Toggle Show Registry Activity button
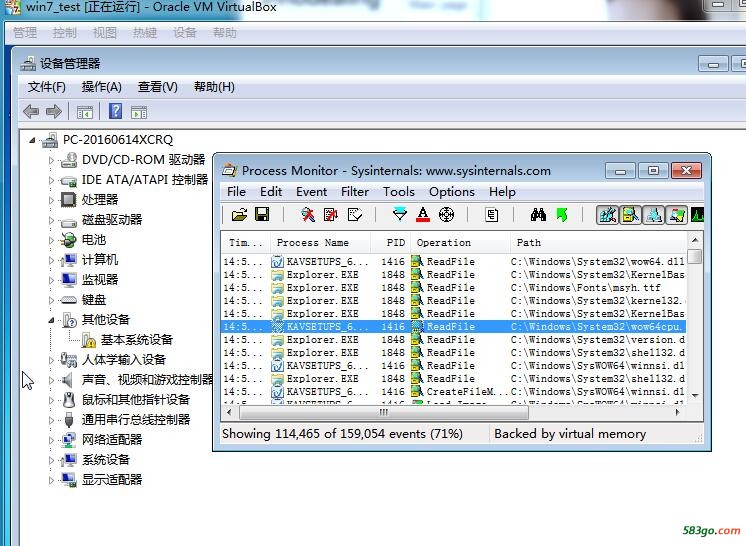The width and height of the screenshot is (746, 546). click(608, 215)
